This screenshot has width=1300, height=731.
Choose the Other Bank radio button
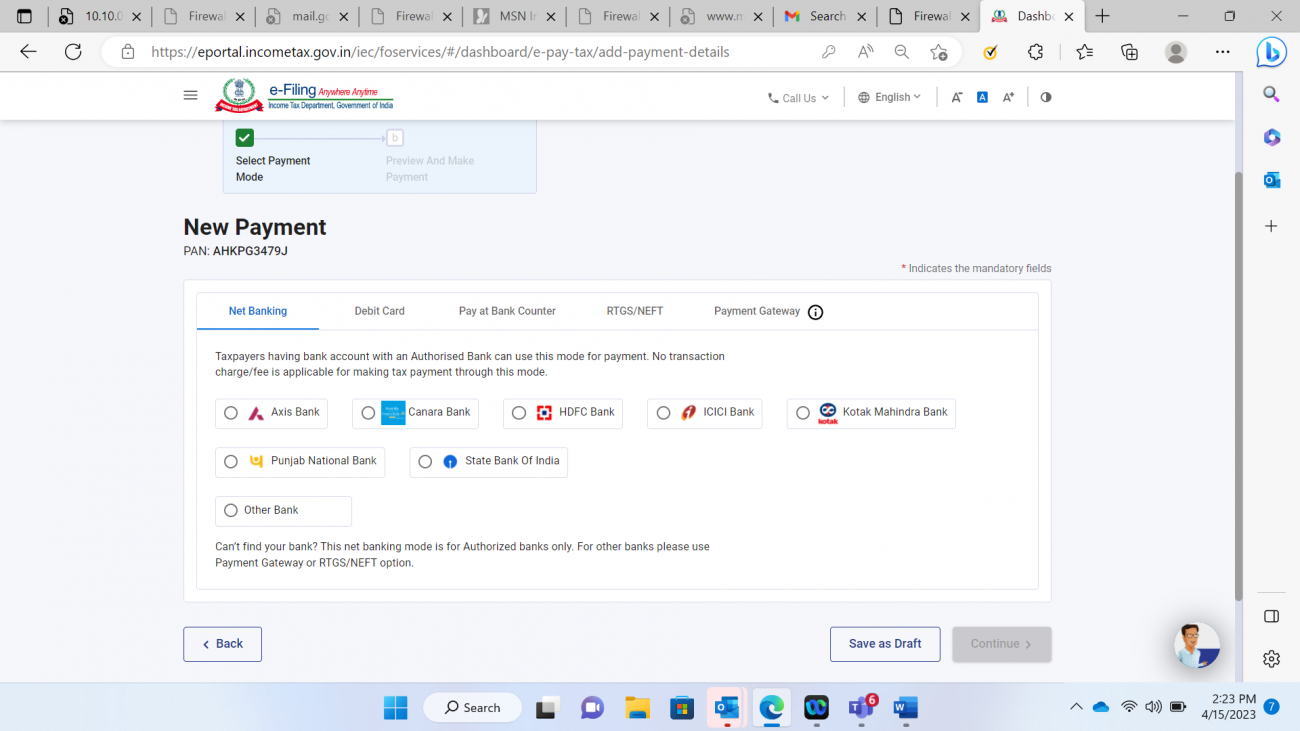click(x=231, y=511)
